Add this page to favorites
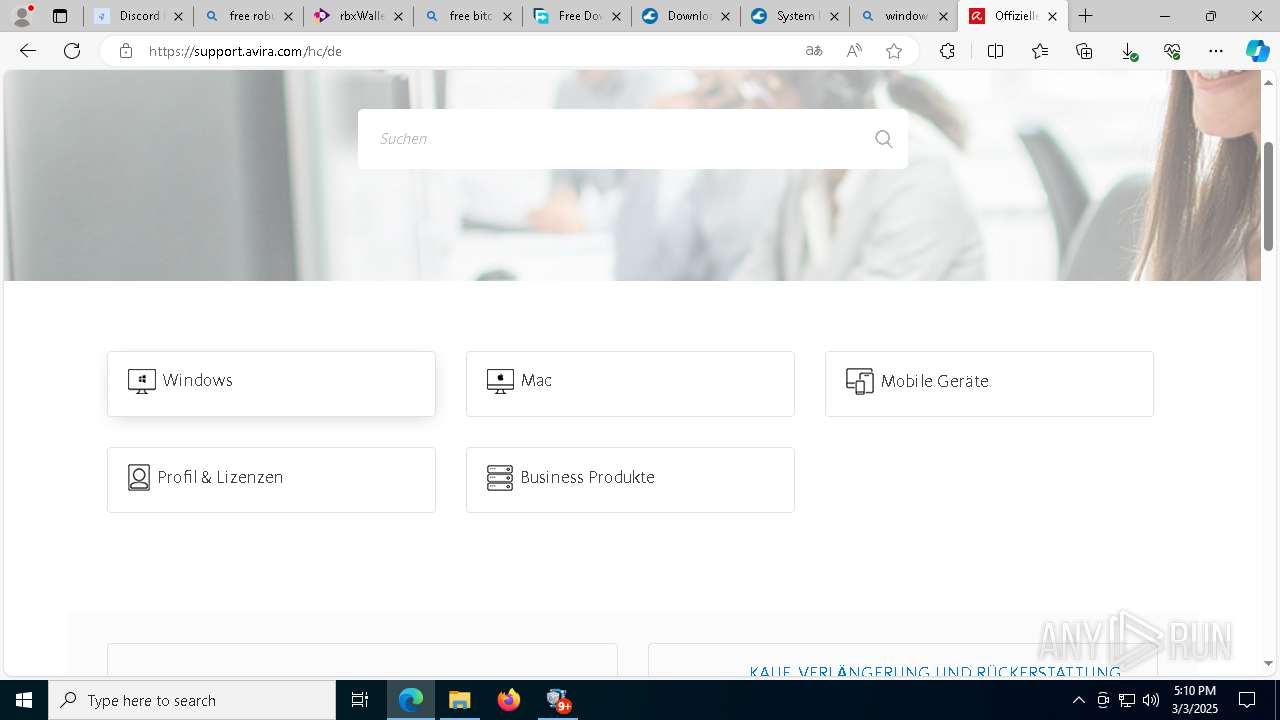The image size is (1280, 720). click(x=894, y=51)
